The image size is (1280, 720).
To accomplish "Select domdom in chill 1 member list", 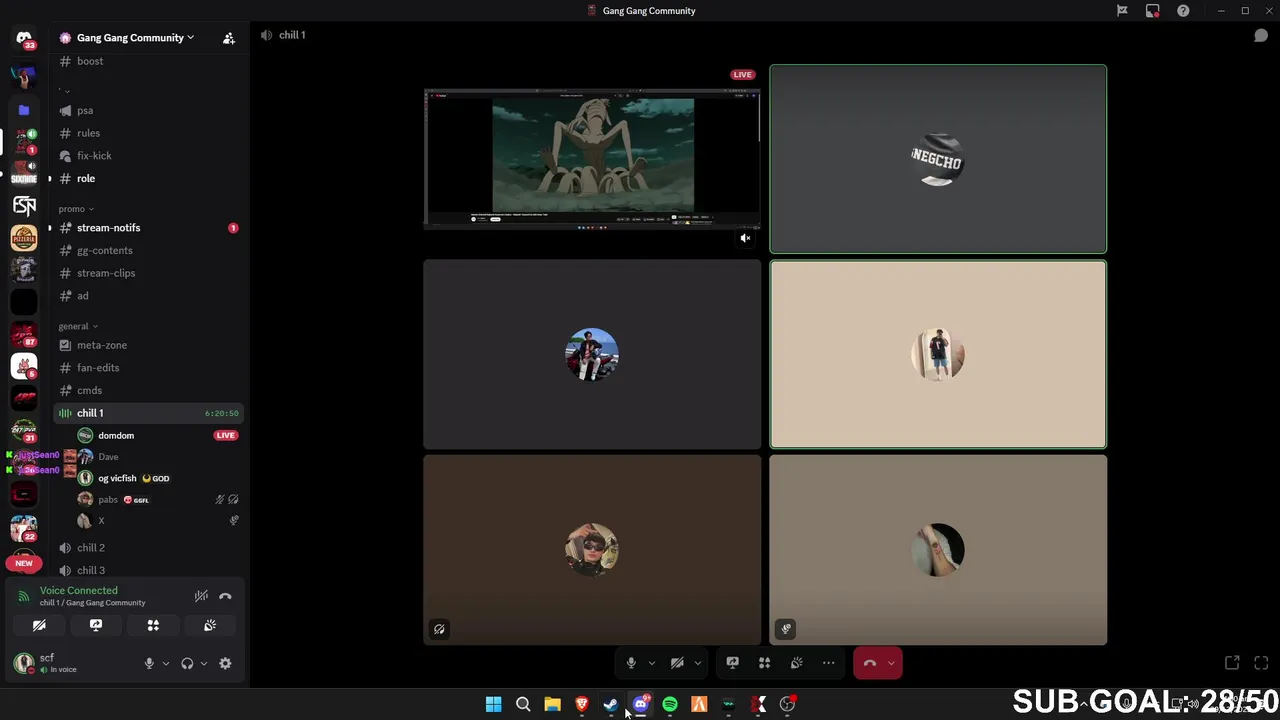I will coord(156,435).
